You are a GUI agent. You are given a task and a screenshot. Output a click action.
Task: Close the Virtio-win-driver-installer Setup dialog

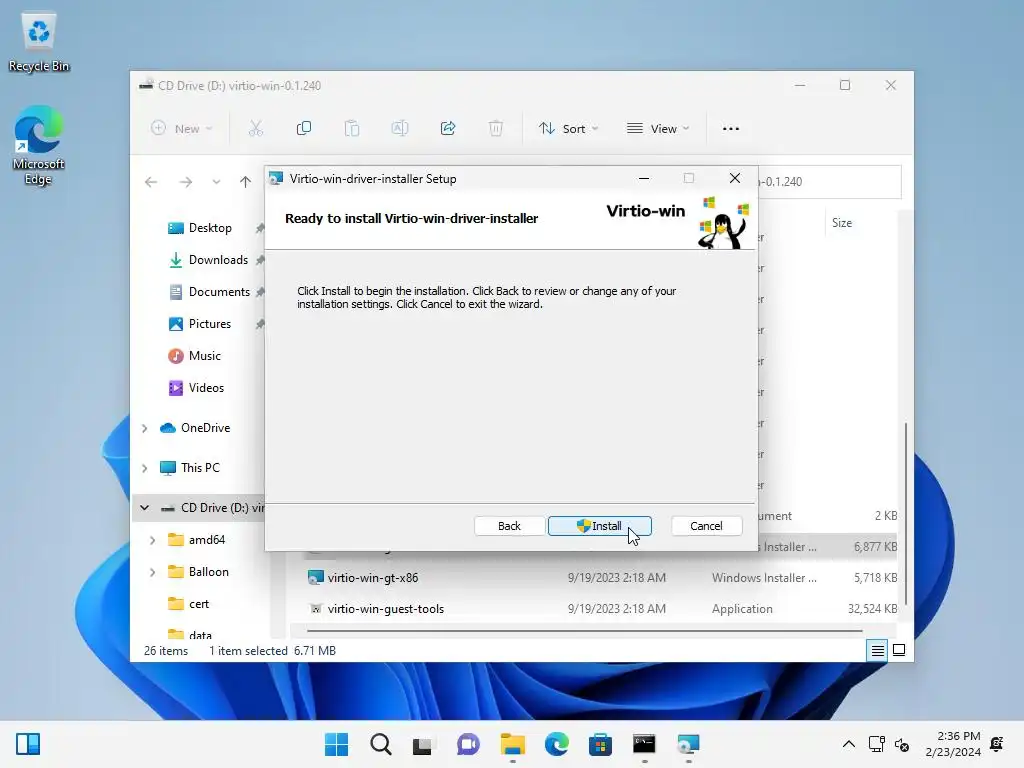[735, 178]
